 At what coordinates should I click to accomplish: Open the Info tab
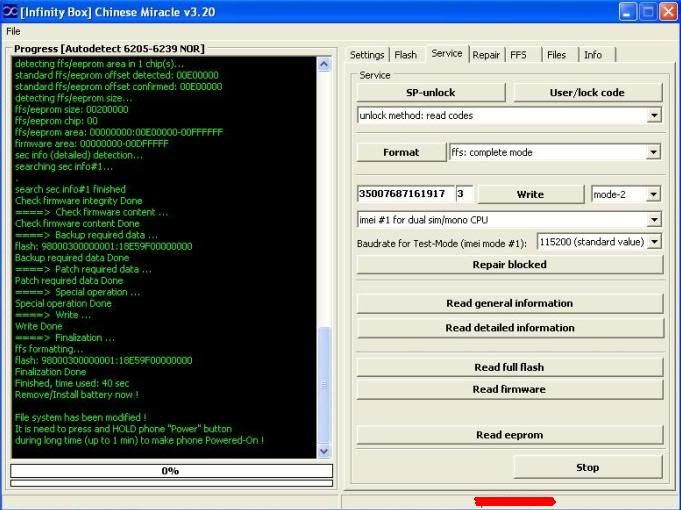tap(593, 55)
